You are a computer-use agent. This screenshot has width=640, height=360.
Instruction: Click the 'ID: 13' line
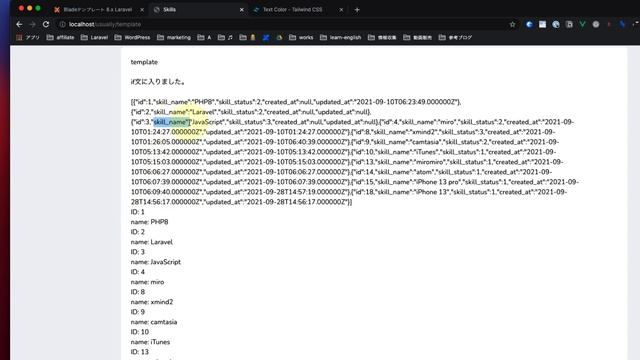(140, 352)
